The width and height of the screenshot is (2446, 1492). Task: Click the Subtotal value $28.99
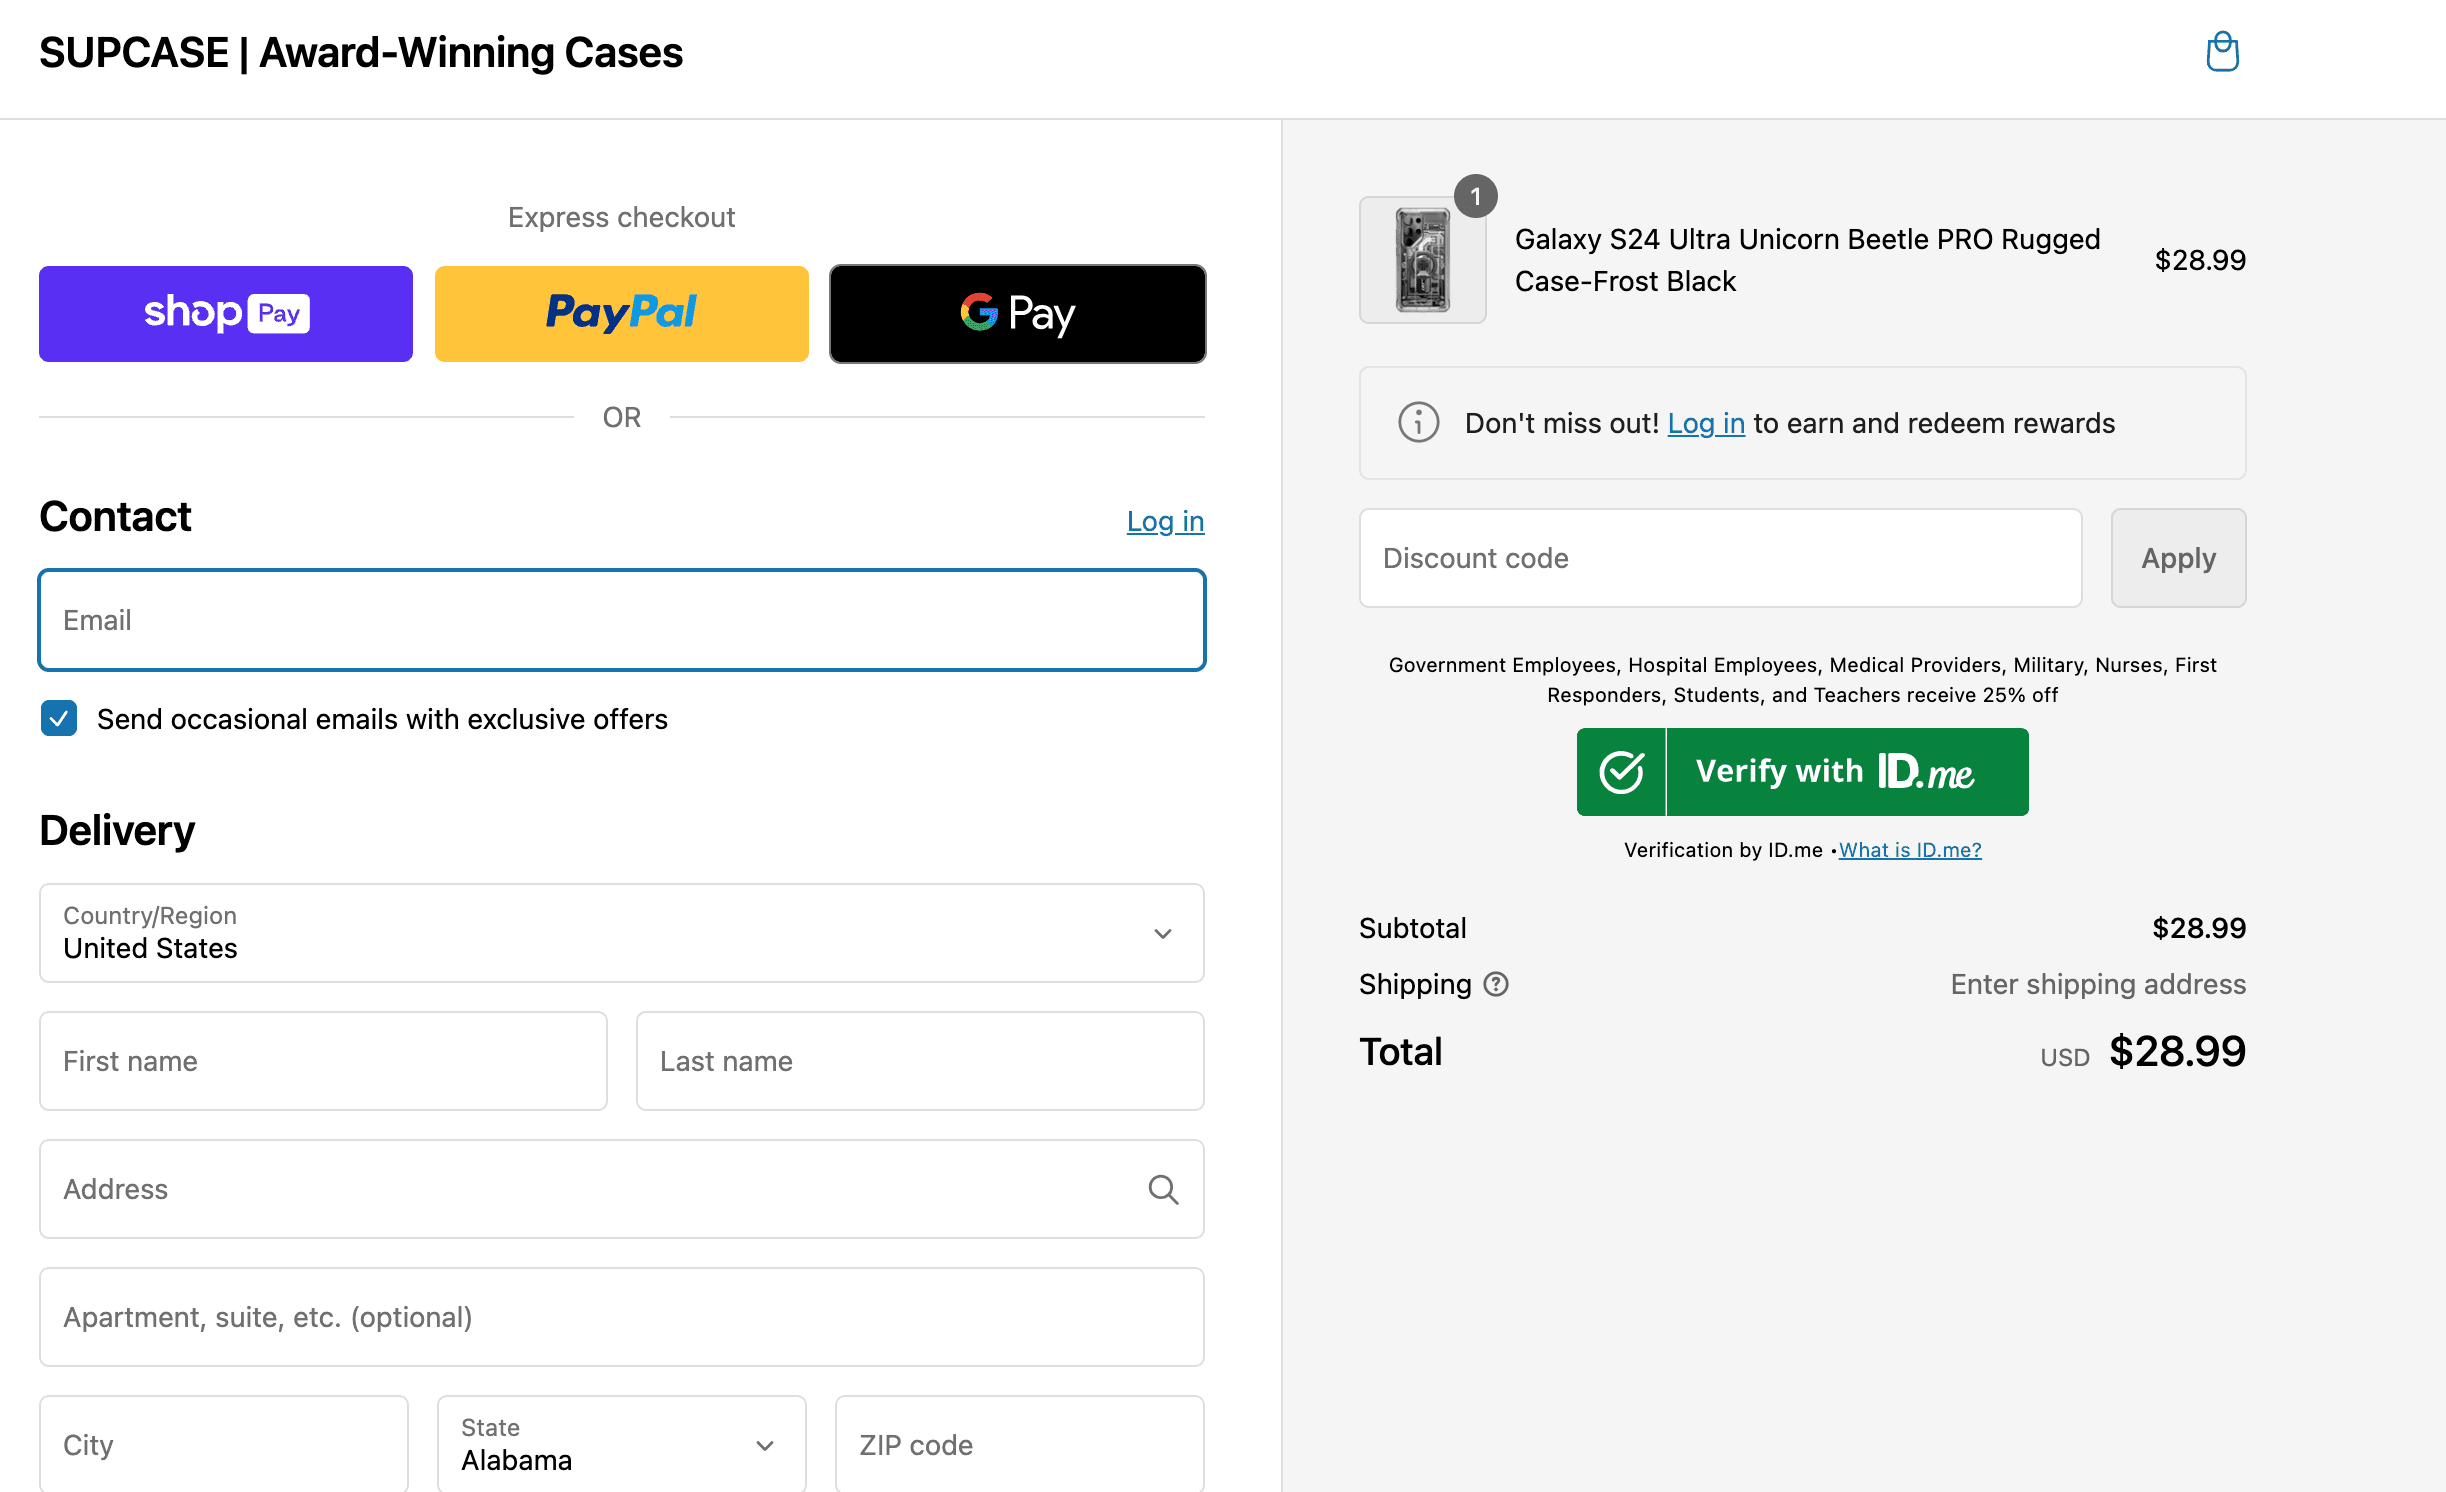pyautogui.click(x=2199, y=928)
